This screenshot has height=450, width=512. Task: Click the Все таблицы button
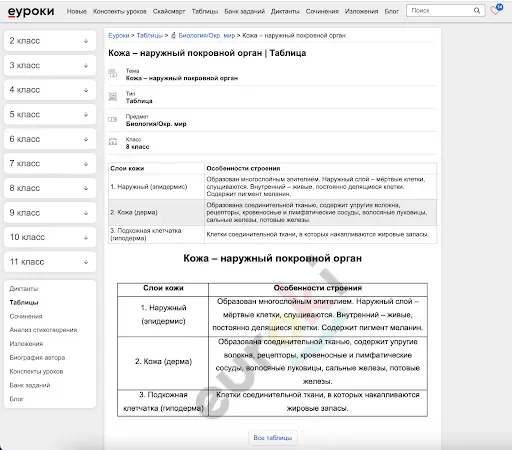pyautogui.click(x=273, y=438)
